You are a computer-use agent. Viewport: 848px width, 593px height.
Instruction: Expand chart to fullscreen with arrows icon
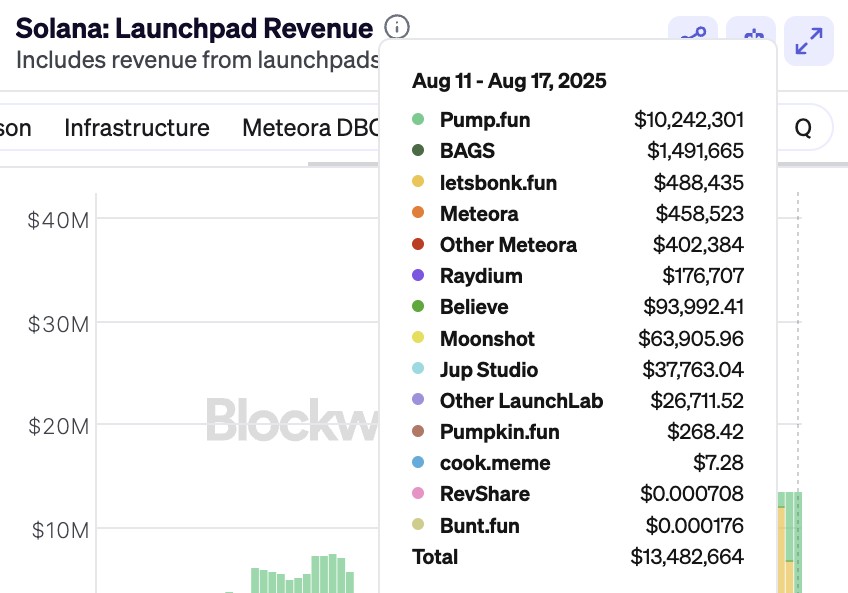(x=809, y=41)
